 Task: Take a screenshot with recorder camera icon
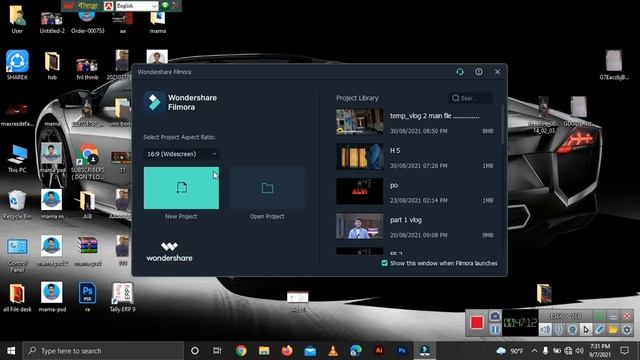(495, 316)
